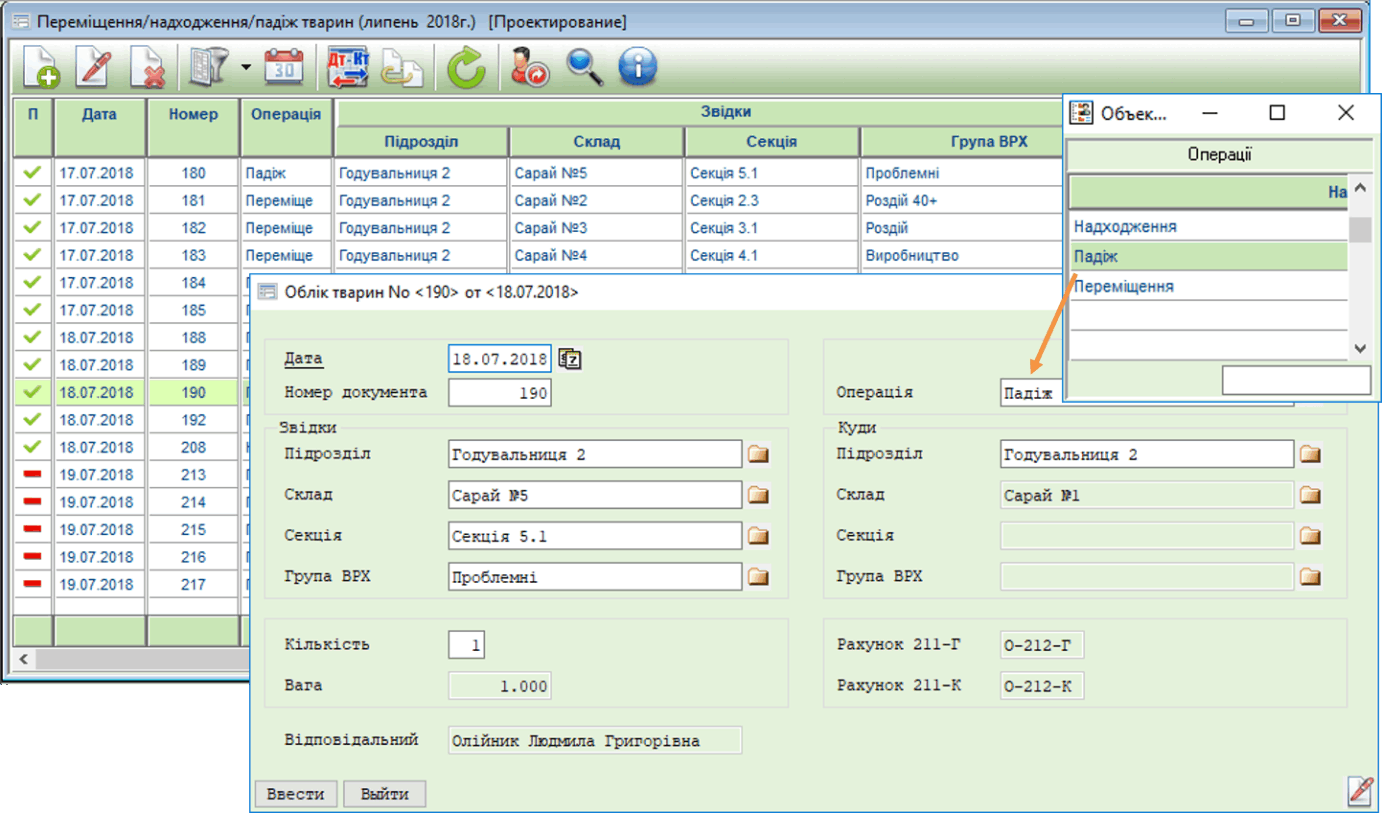The width and height of the screenshot is (1382, 813).
Task: Click the user redirect icon in toolbar
Action: [530, 68]
